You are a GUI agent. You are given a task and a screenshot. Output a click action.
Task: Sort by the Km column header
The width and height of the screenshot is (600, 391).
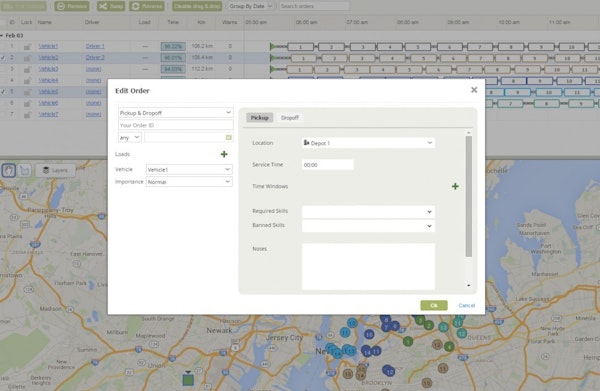(x=201, y=22)
